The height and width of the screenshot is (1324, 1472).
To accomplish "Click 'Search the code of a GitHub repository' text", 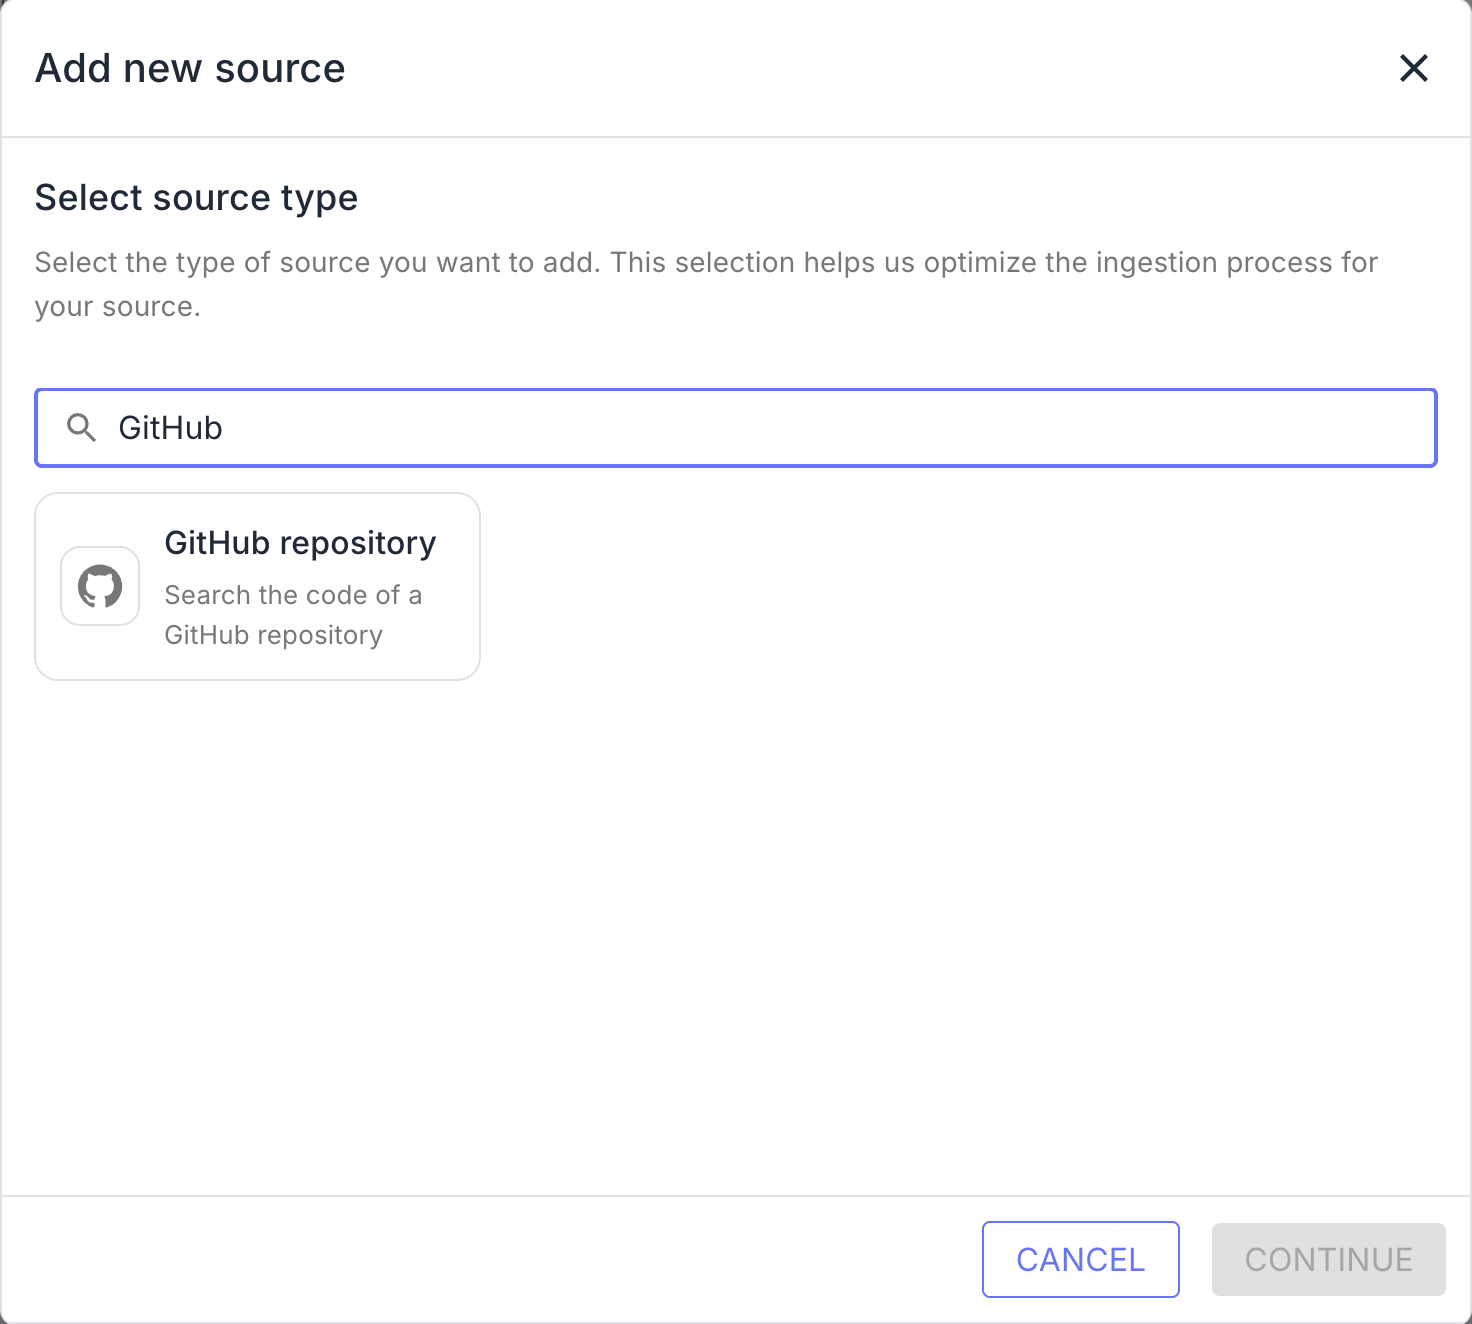I will coord(293,615).
